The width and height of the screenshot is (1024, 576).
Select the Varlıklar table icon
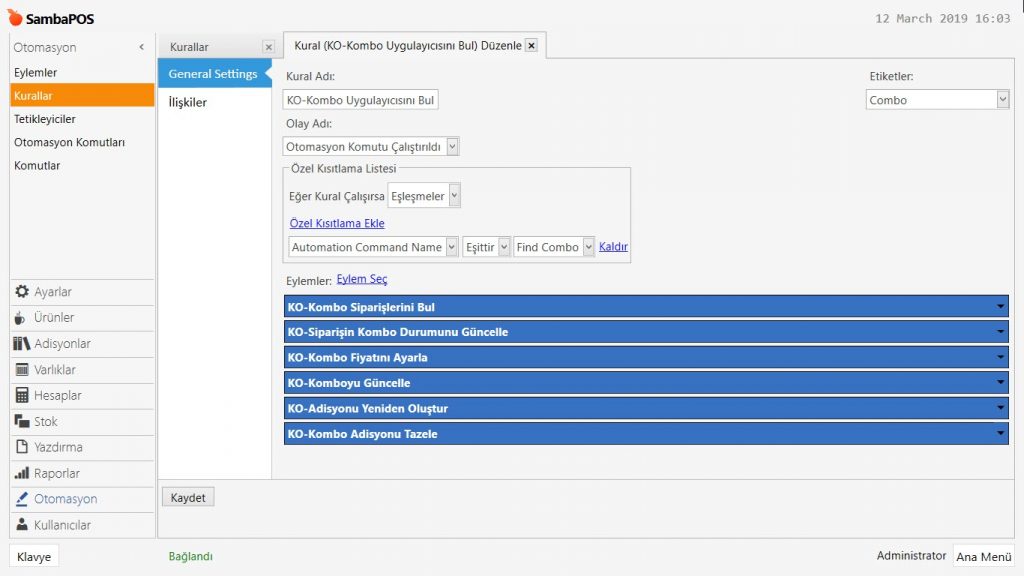click(x=22, y=370)
